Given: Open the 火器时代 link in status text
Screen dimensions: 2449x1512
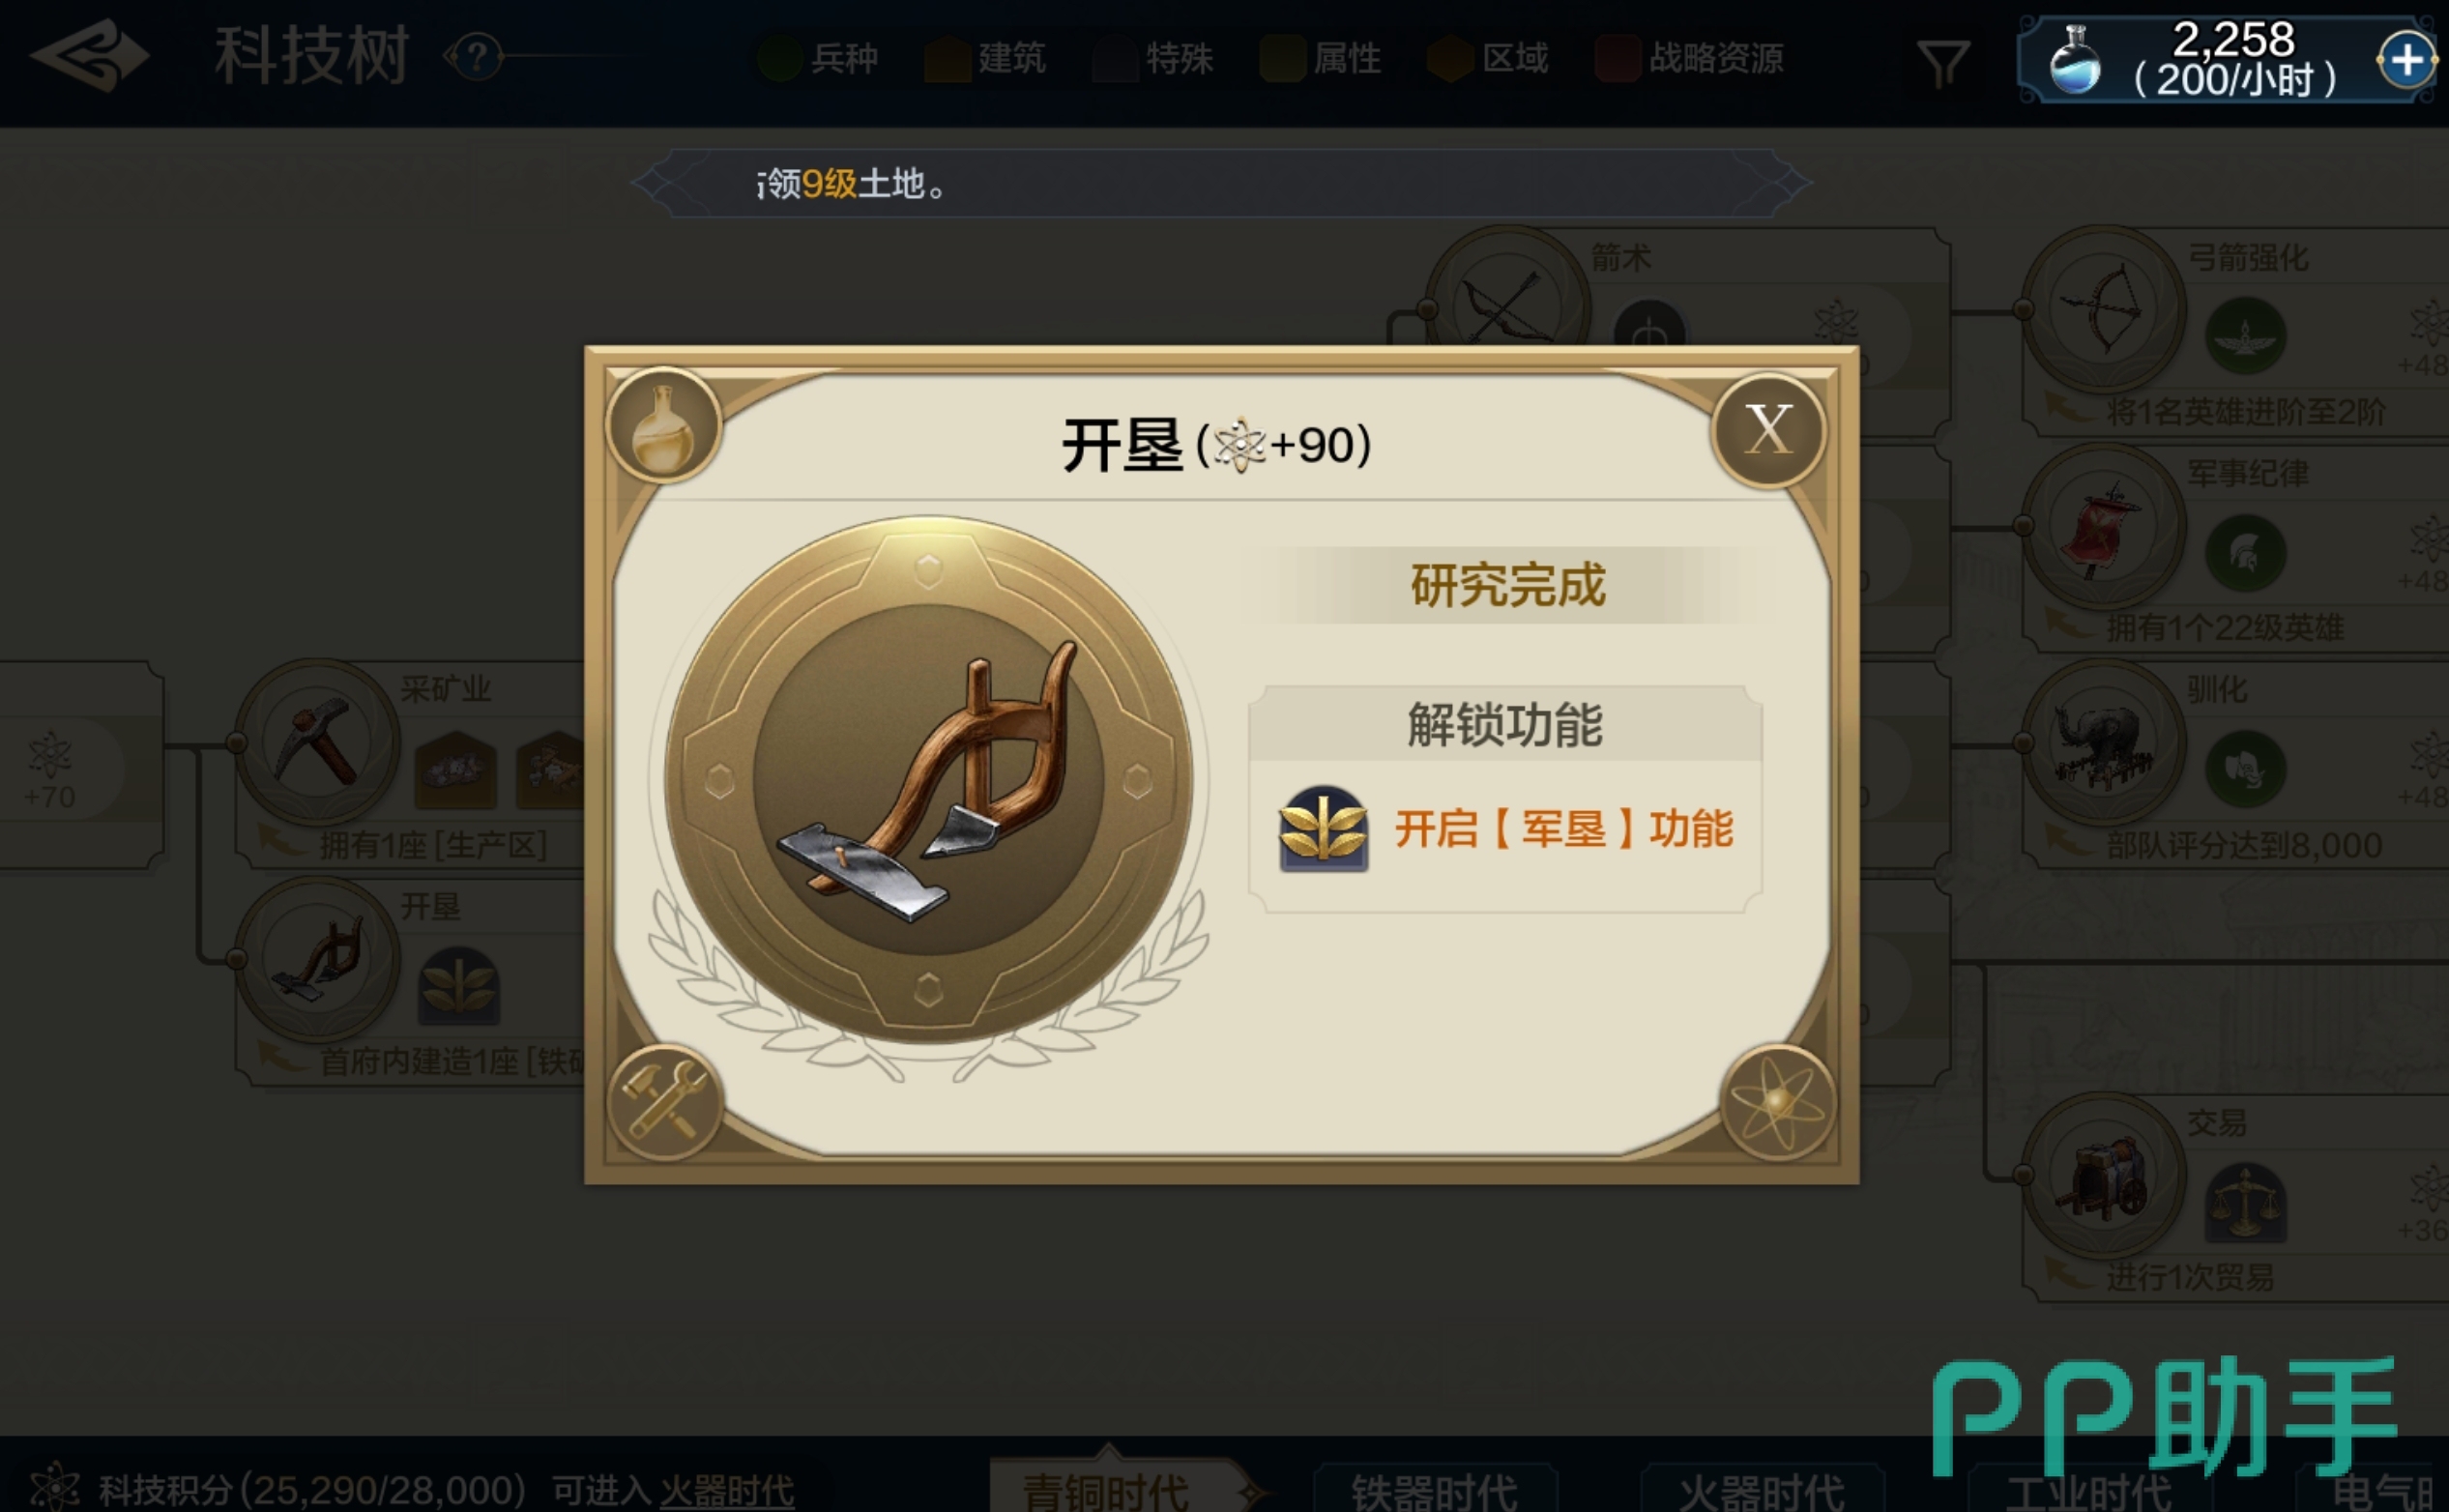Looking at the screenshot, I should [x=727, y=1491].
